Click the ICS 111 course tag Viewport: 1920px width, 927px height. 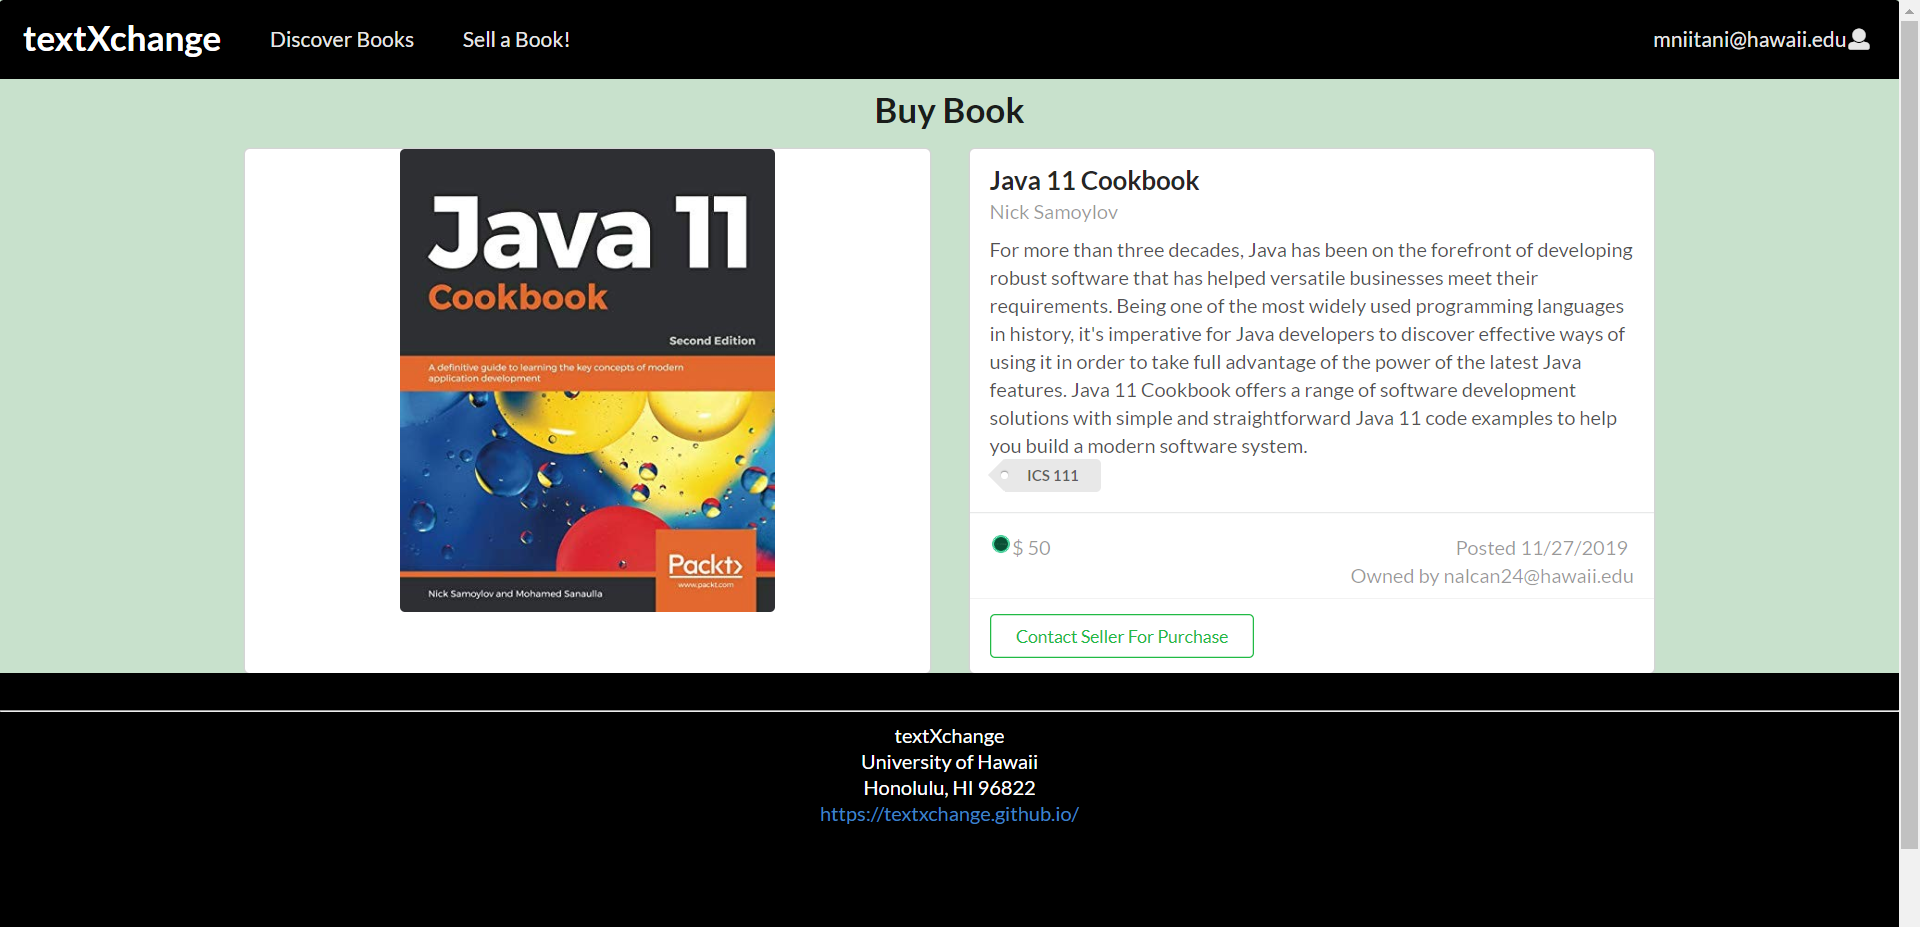(1046, 476)
